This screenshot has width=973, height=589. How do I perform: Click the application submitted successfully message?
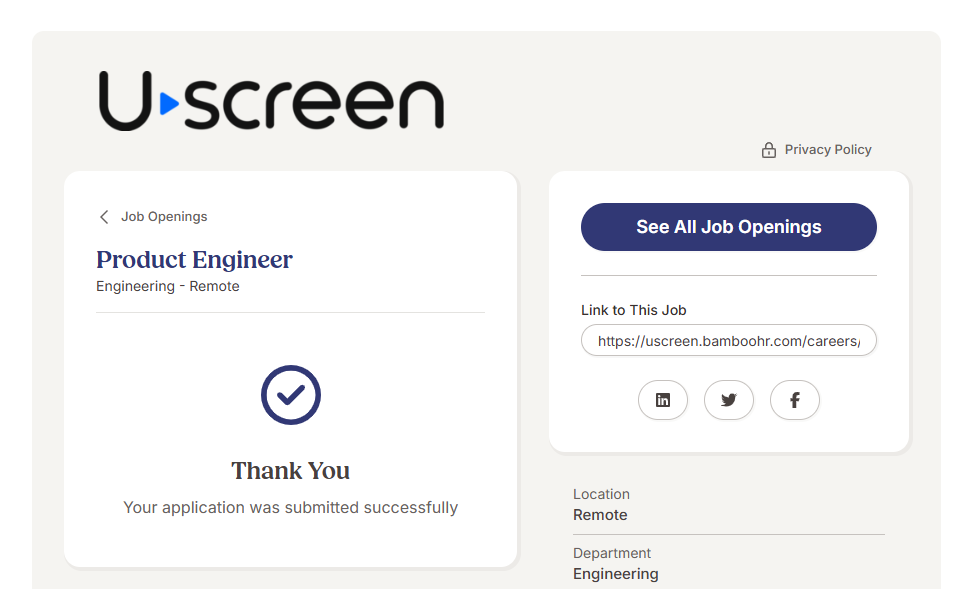(x=291, y=508)
